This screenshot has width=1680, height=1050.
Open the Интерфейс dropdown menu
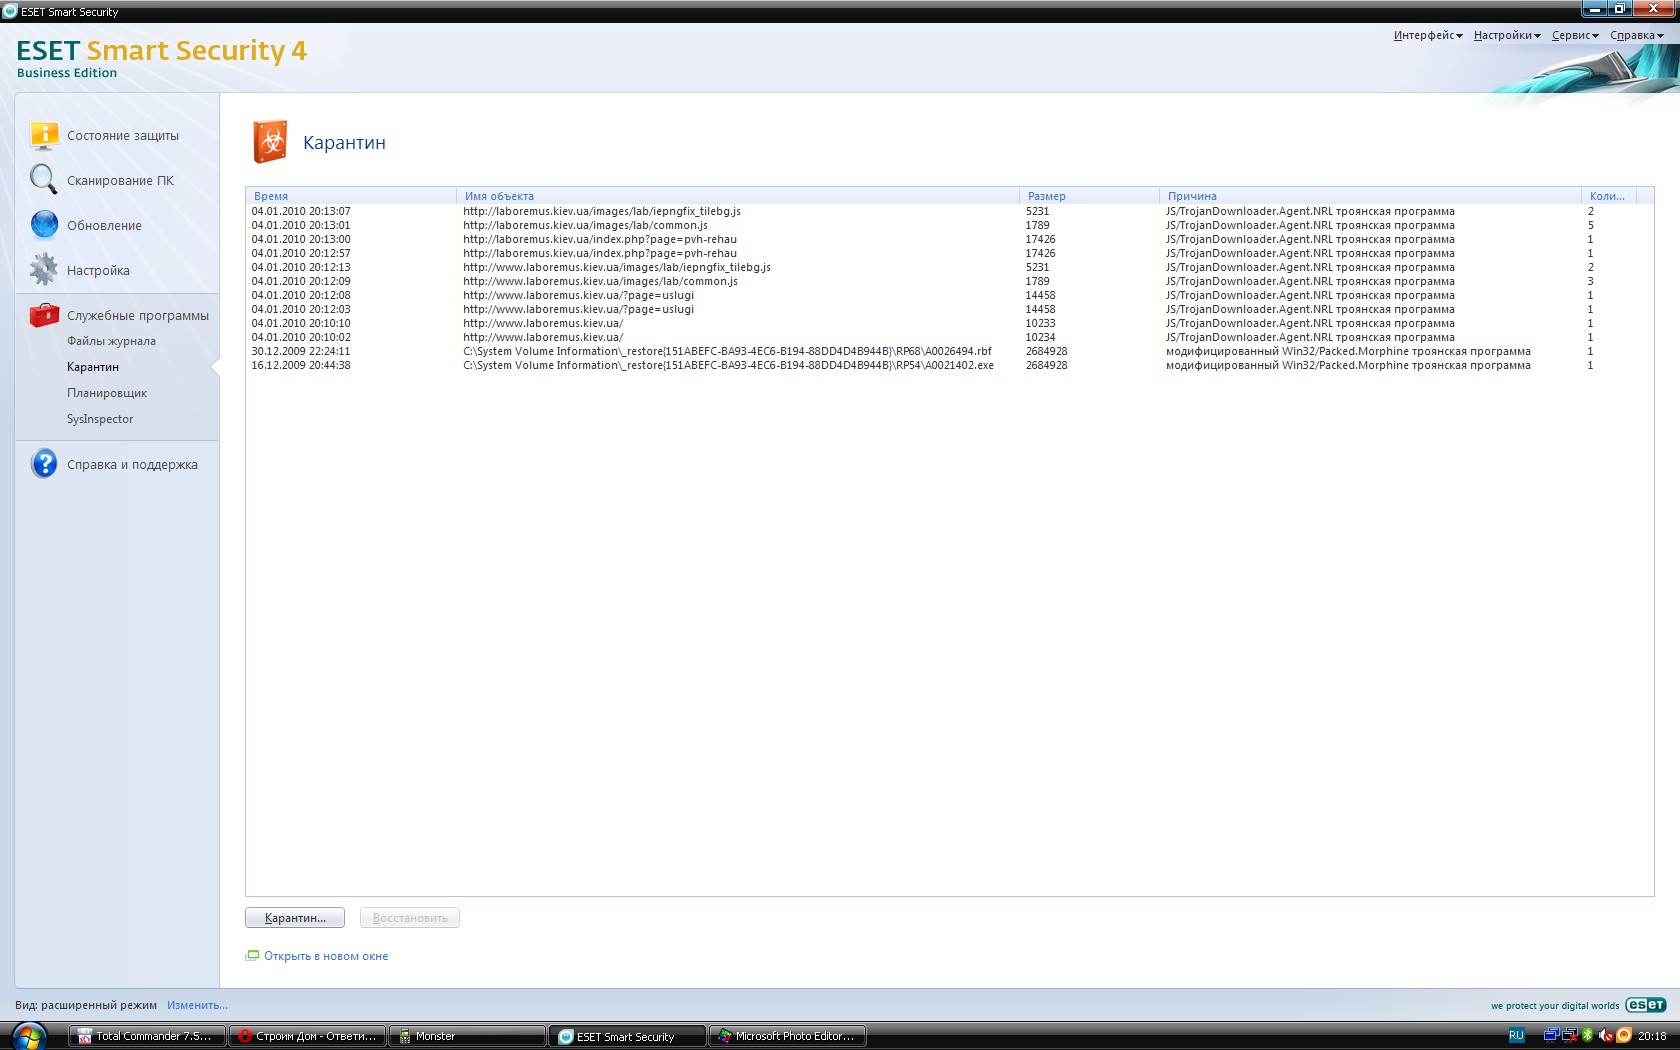1428,35
